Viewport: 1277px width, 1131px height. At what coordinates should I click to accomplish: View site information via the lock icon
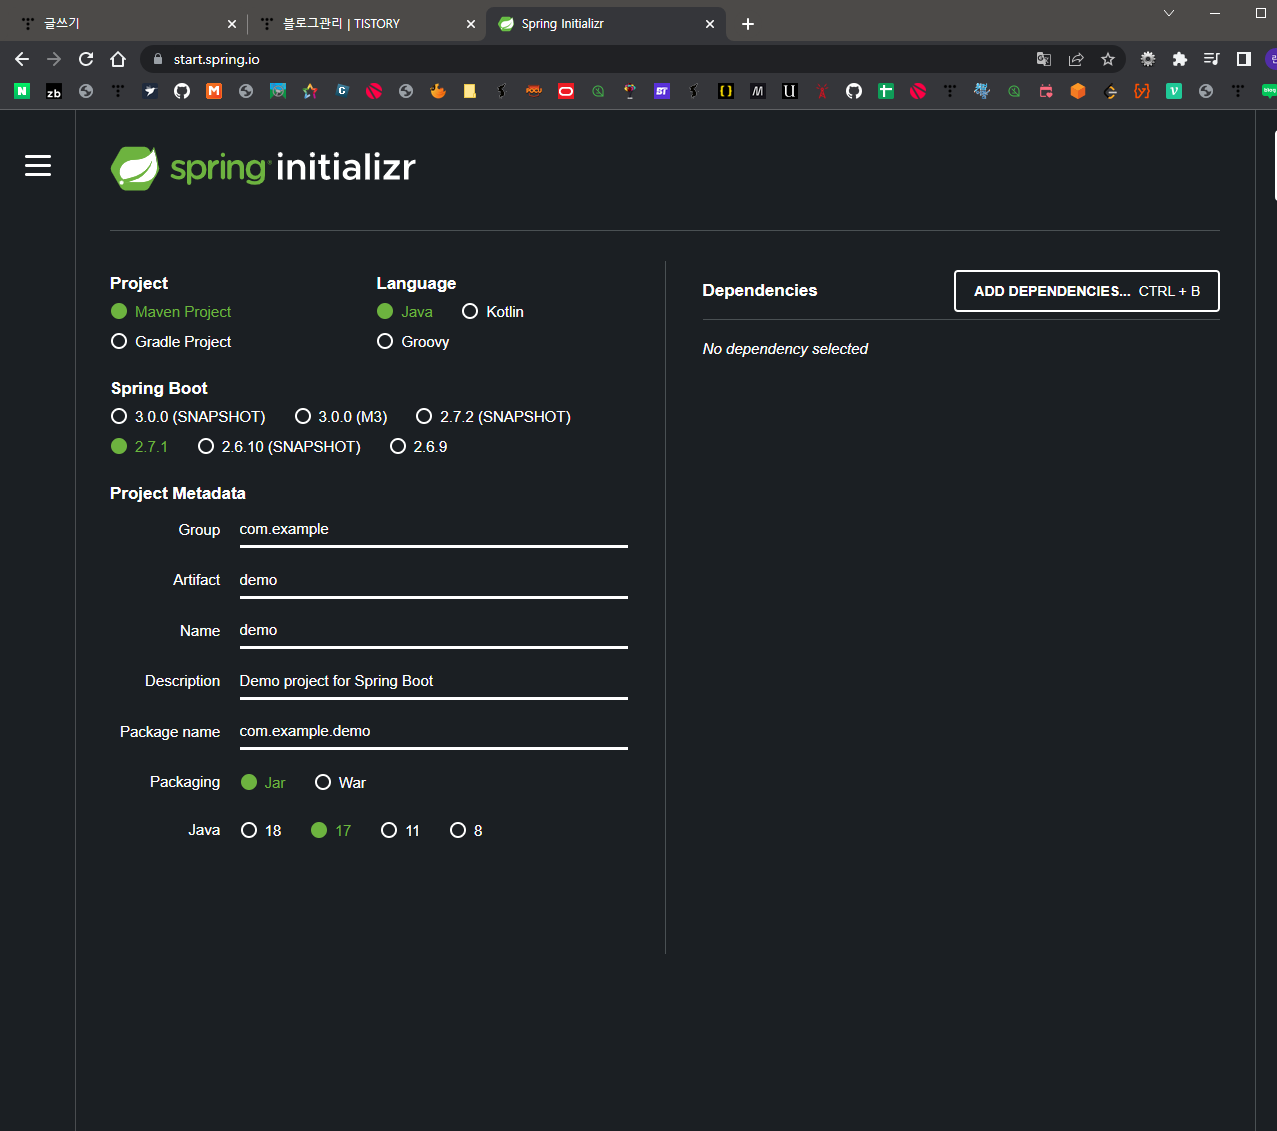157,59
